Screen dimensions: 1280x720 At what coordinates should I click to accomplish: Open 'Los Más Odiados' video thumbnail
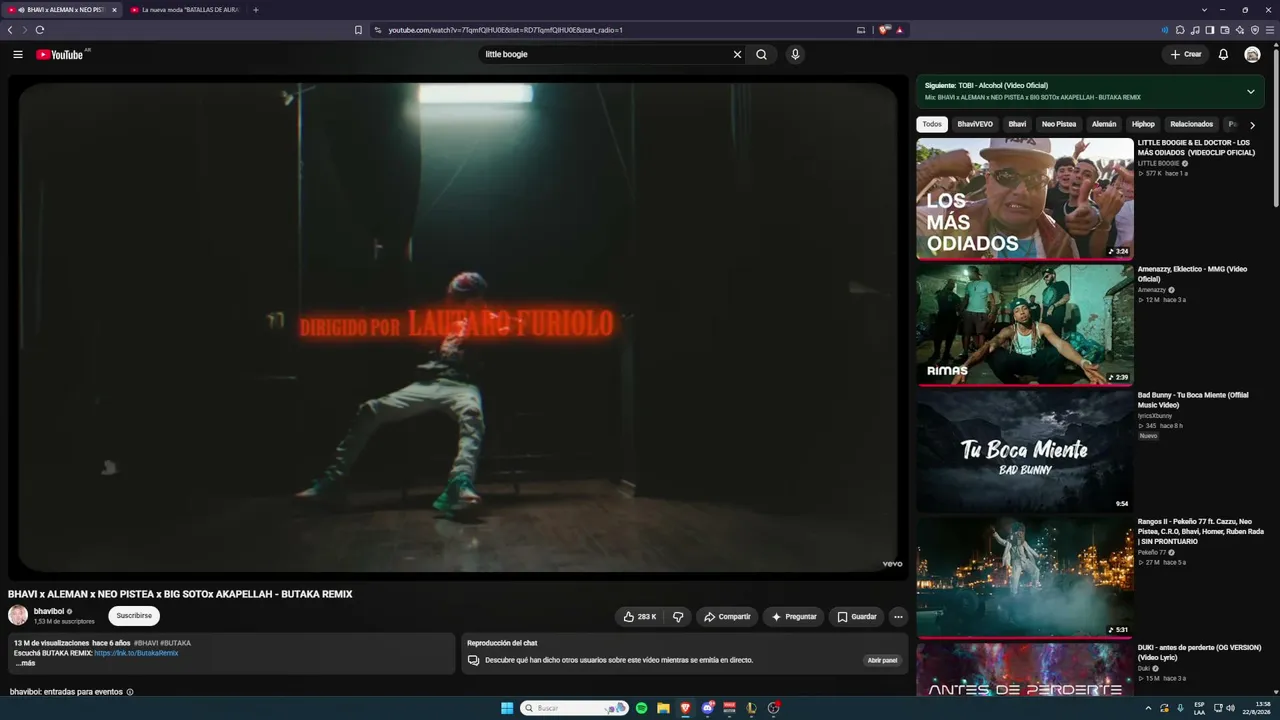1025,199
